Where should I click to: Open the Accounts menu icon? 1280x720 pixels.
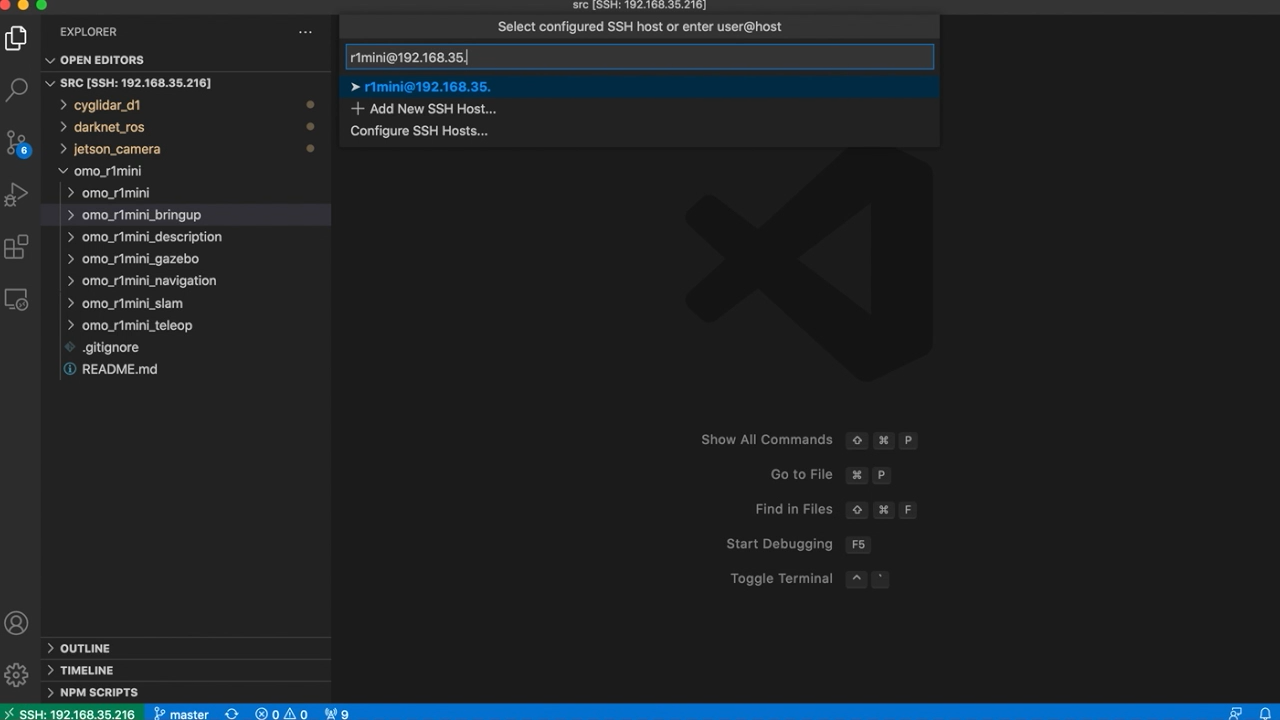pyautogui.click(x=16, y=623)
